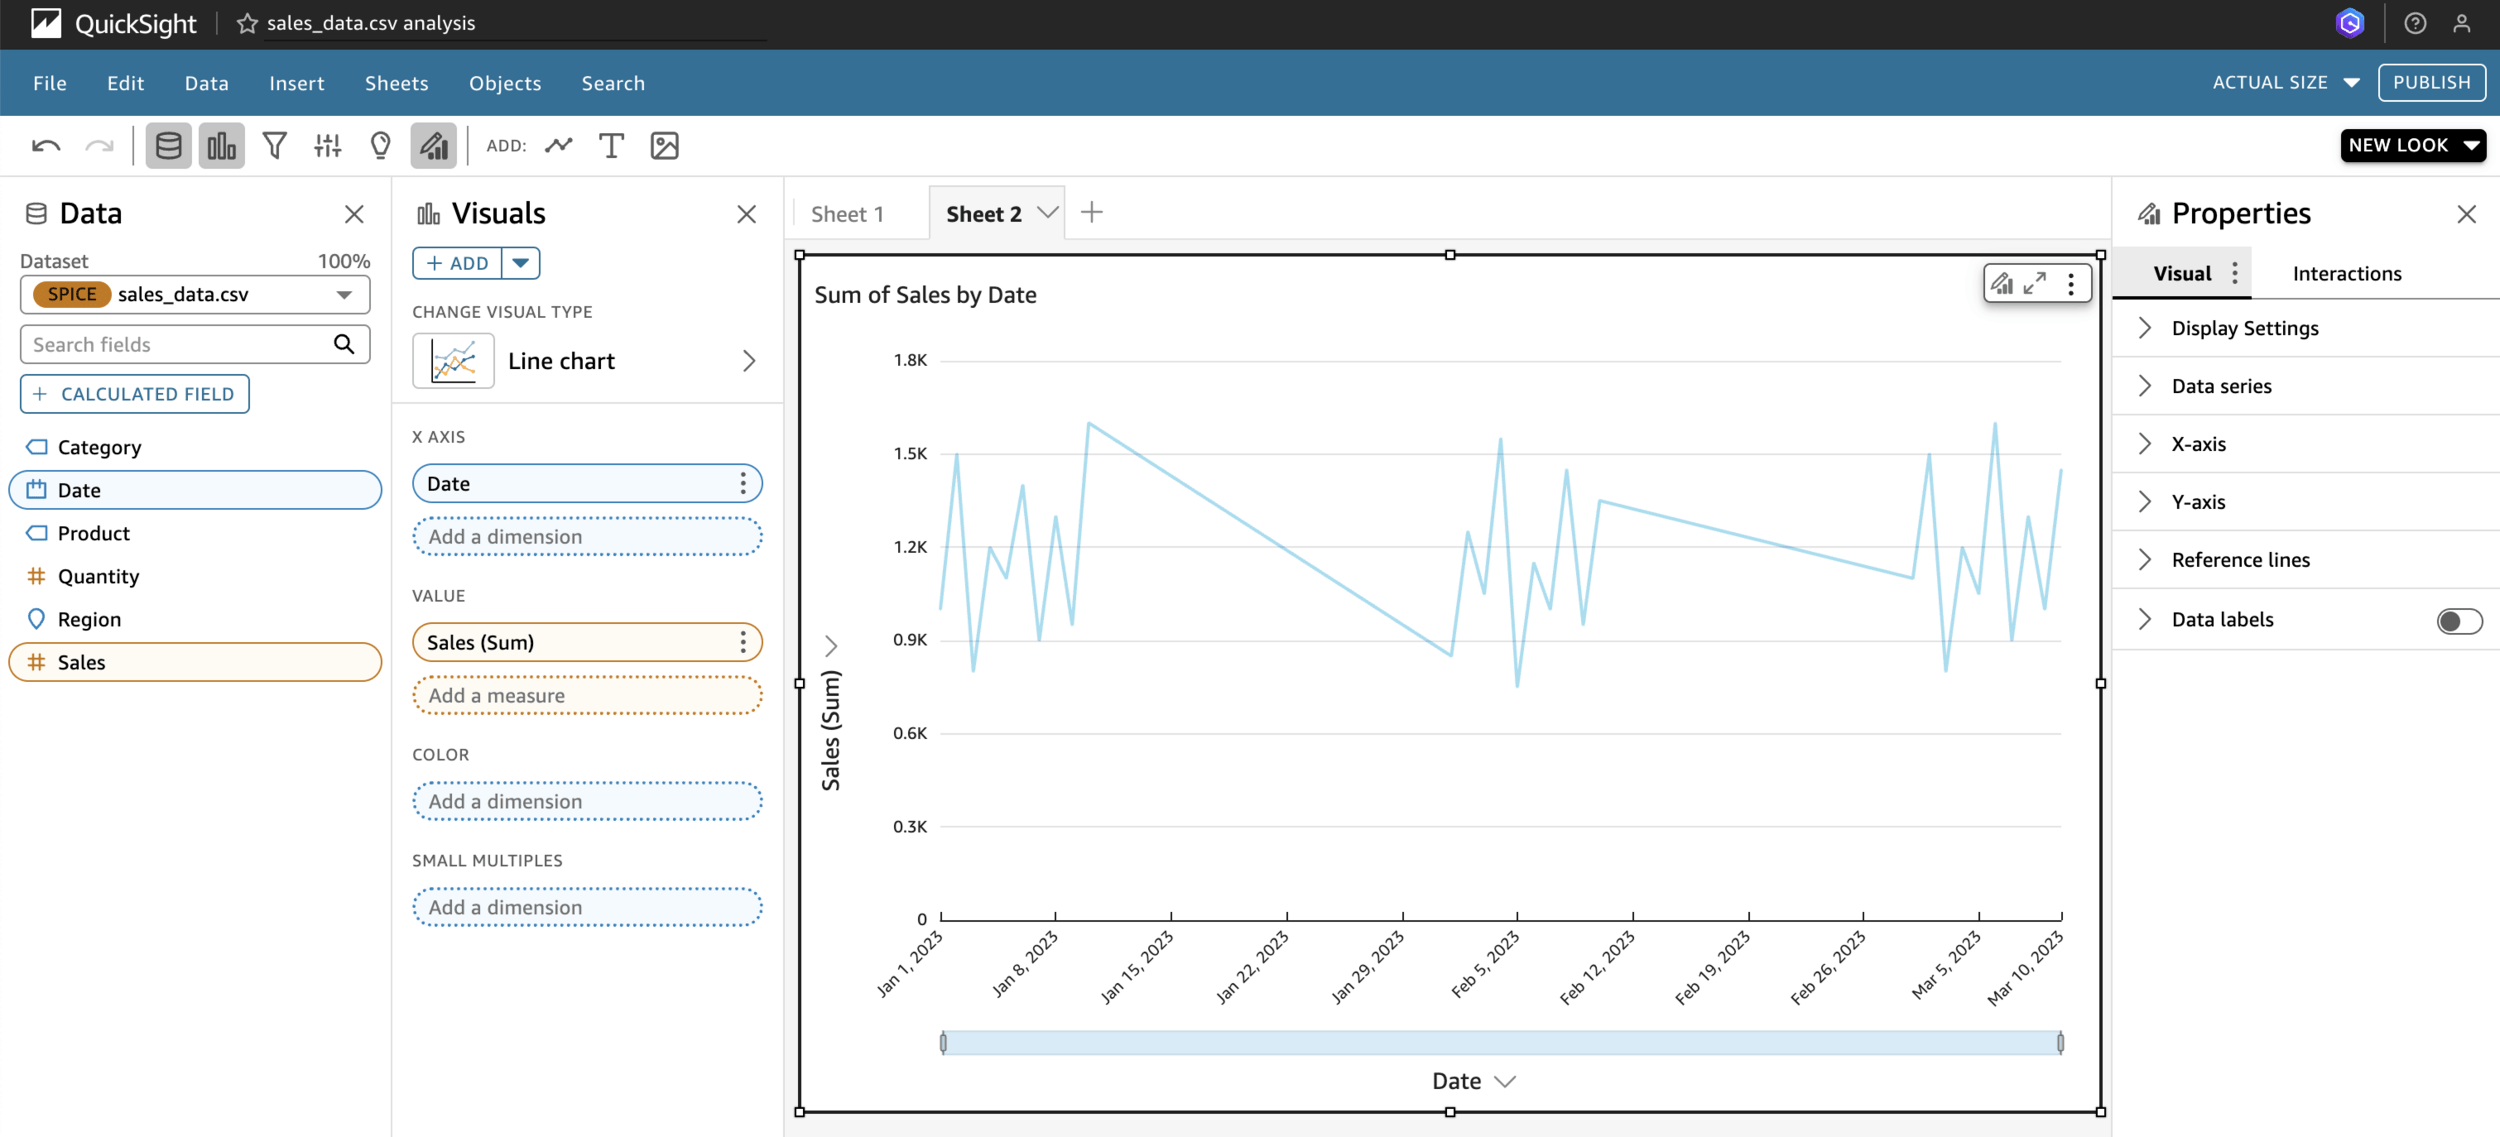Click the insights lightbulb icon
Image resolution: width=2500 pixels, height=1137 pixels.
pyautogui.click(x=380, y=146)
